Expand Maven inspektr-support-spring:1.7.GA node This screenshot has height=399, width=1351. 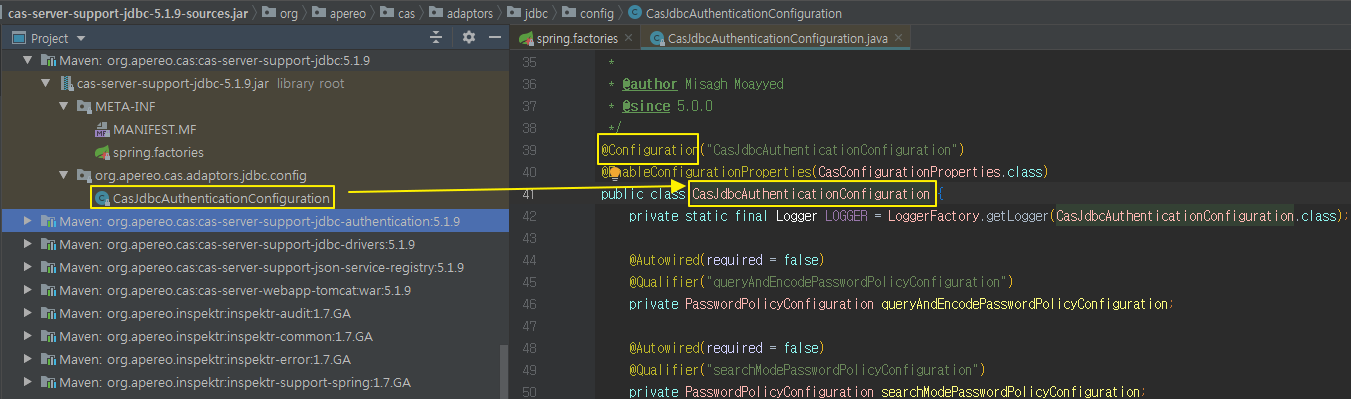(x=27, y=382)
